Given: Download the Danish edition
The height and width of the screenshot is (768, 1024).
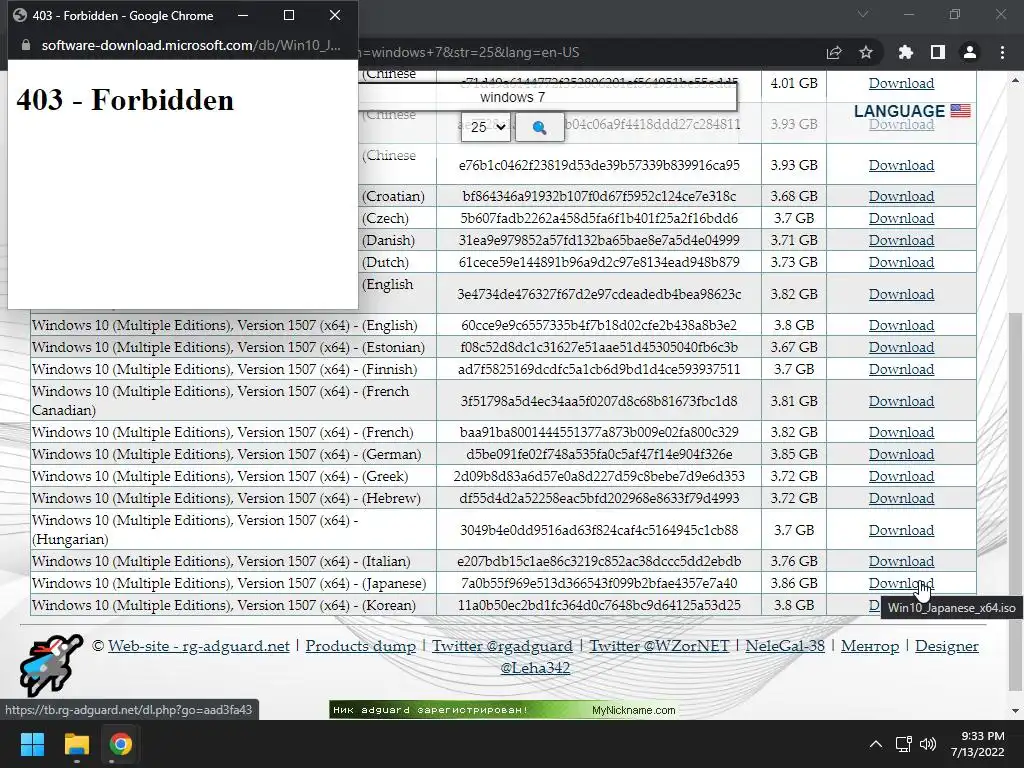Looking at the screenshot, I should coord(901,240).
